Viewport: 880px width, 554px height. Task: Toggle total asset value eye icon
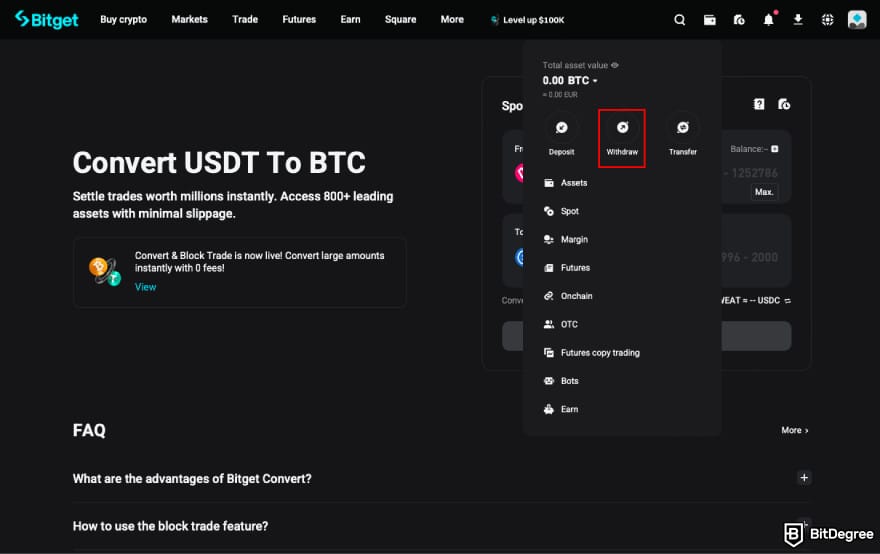(x=615, y=65)
